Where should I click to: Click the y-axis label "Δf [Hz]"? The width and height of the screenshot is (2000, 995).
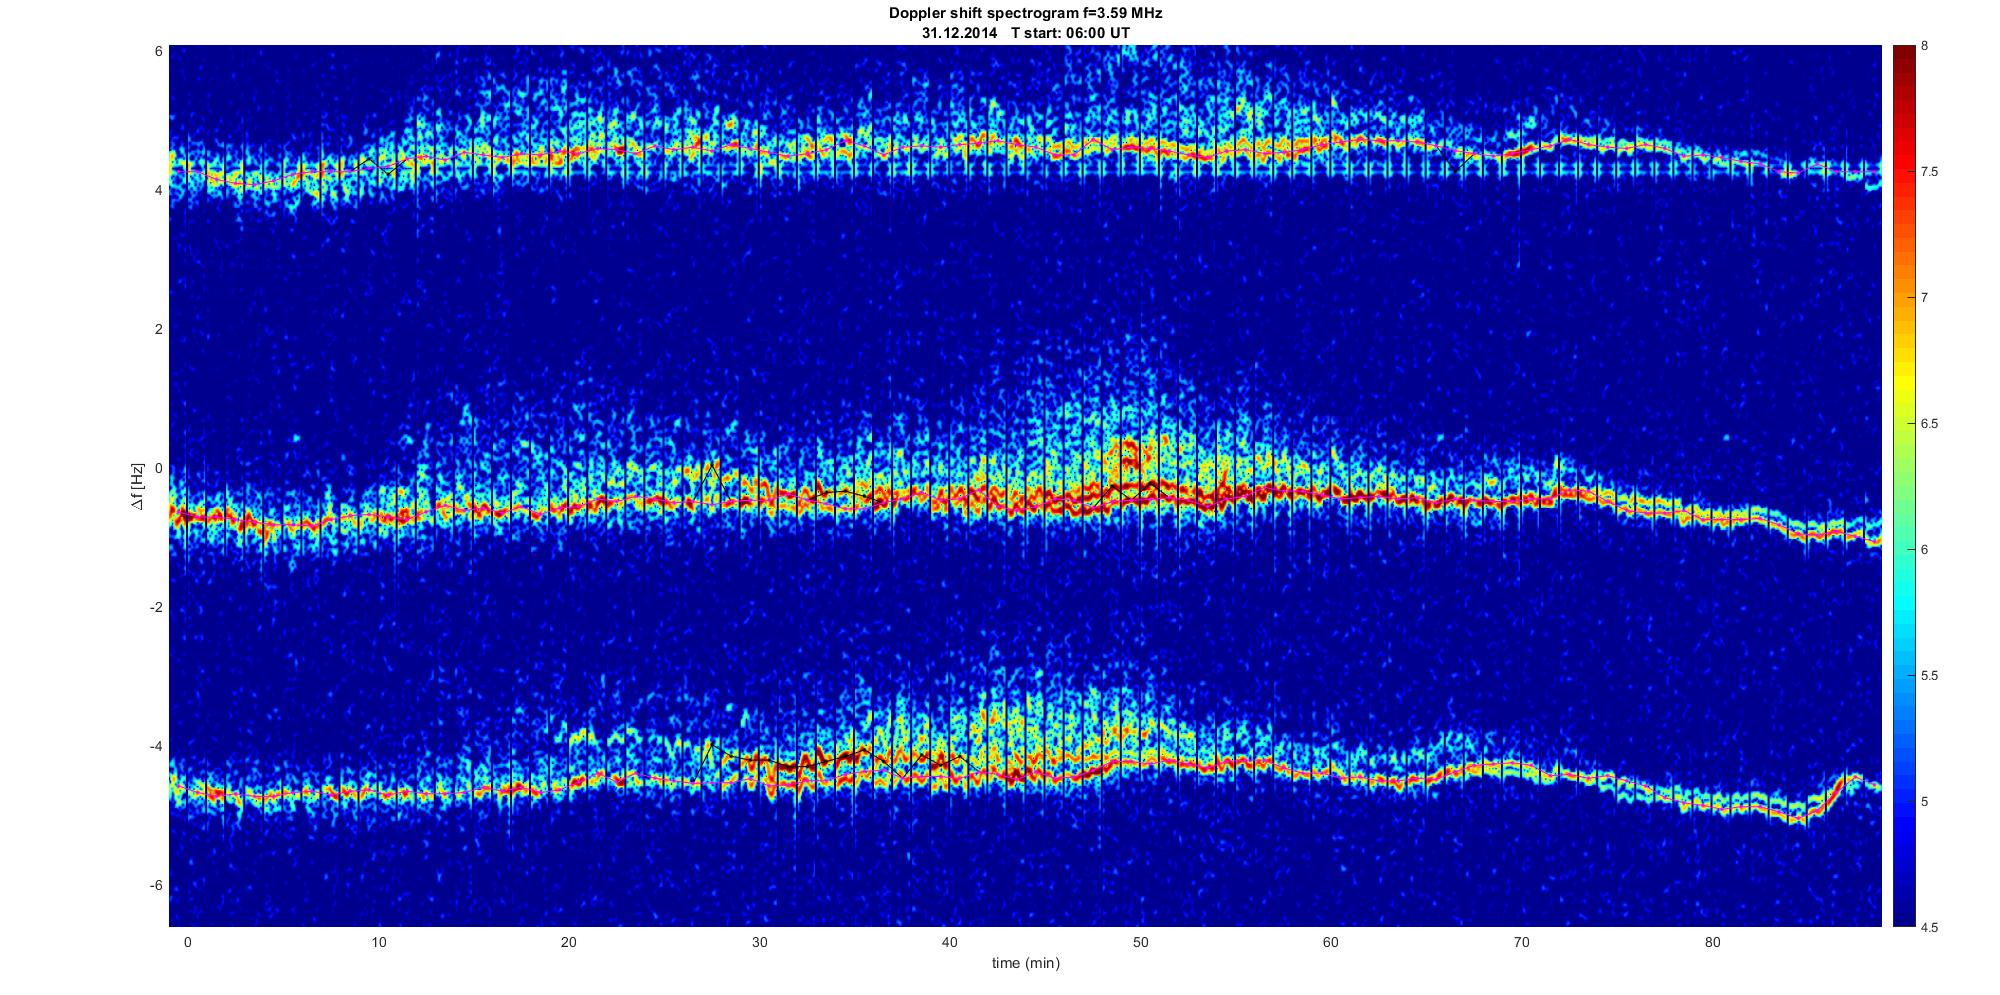point(136,486)
